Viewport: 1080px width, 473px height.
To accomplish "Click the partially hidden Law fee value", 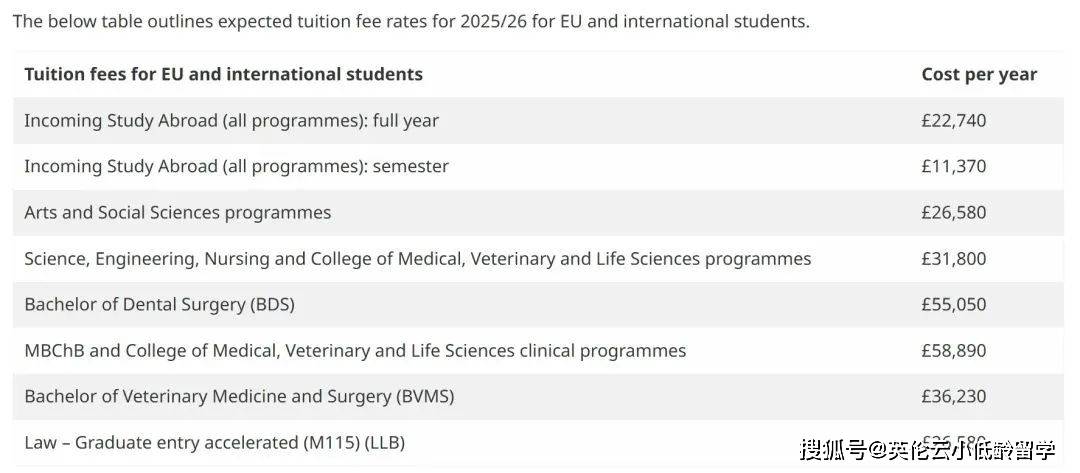I will pyautogui.click(x=954, y=441).
